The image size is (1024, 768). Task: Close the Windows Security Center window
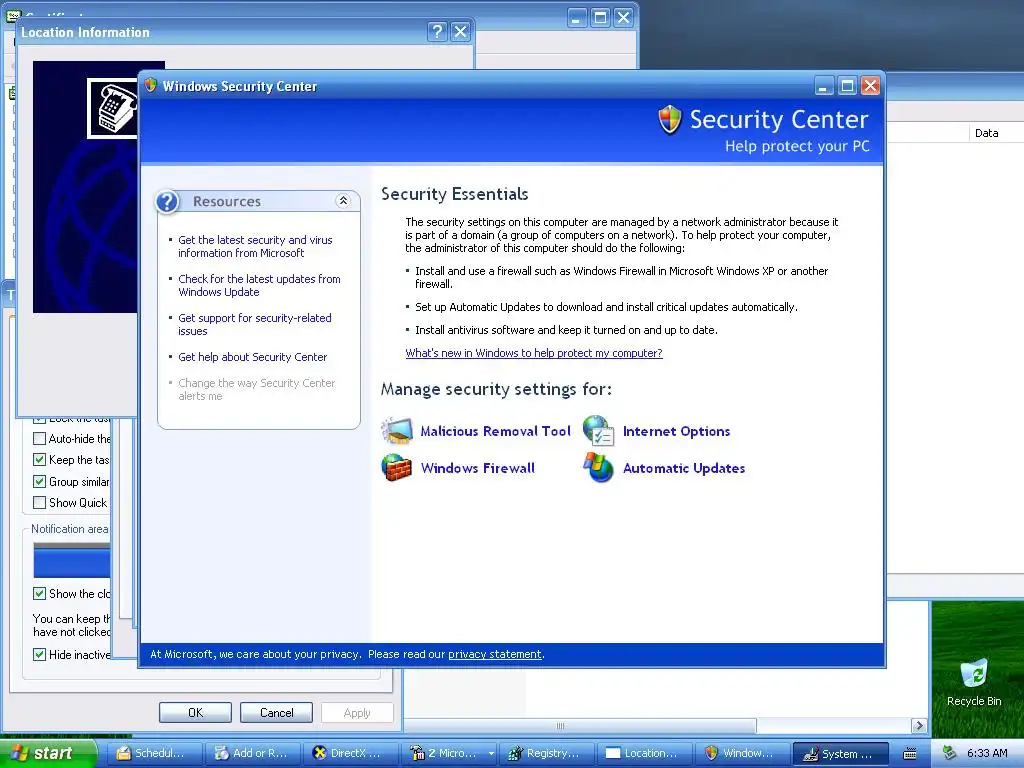[871, 86]
